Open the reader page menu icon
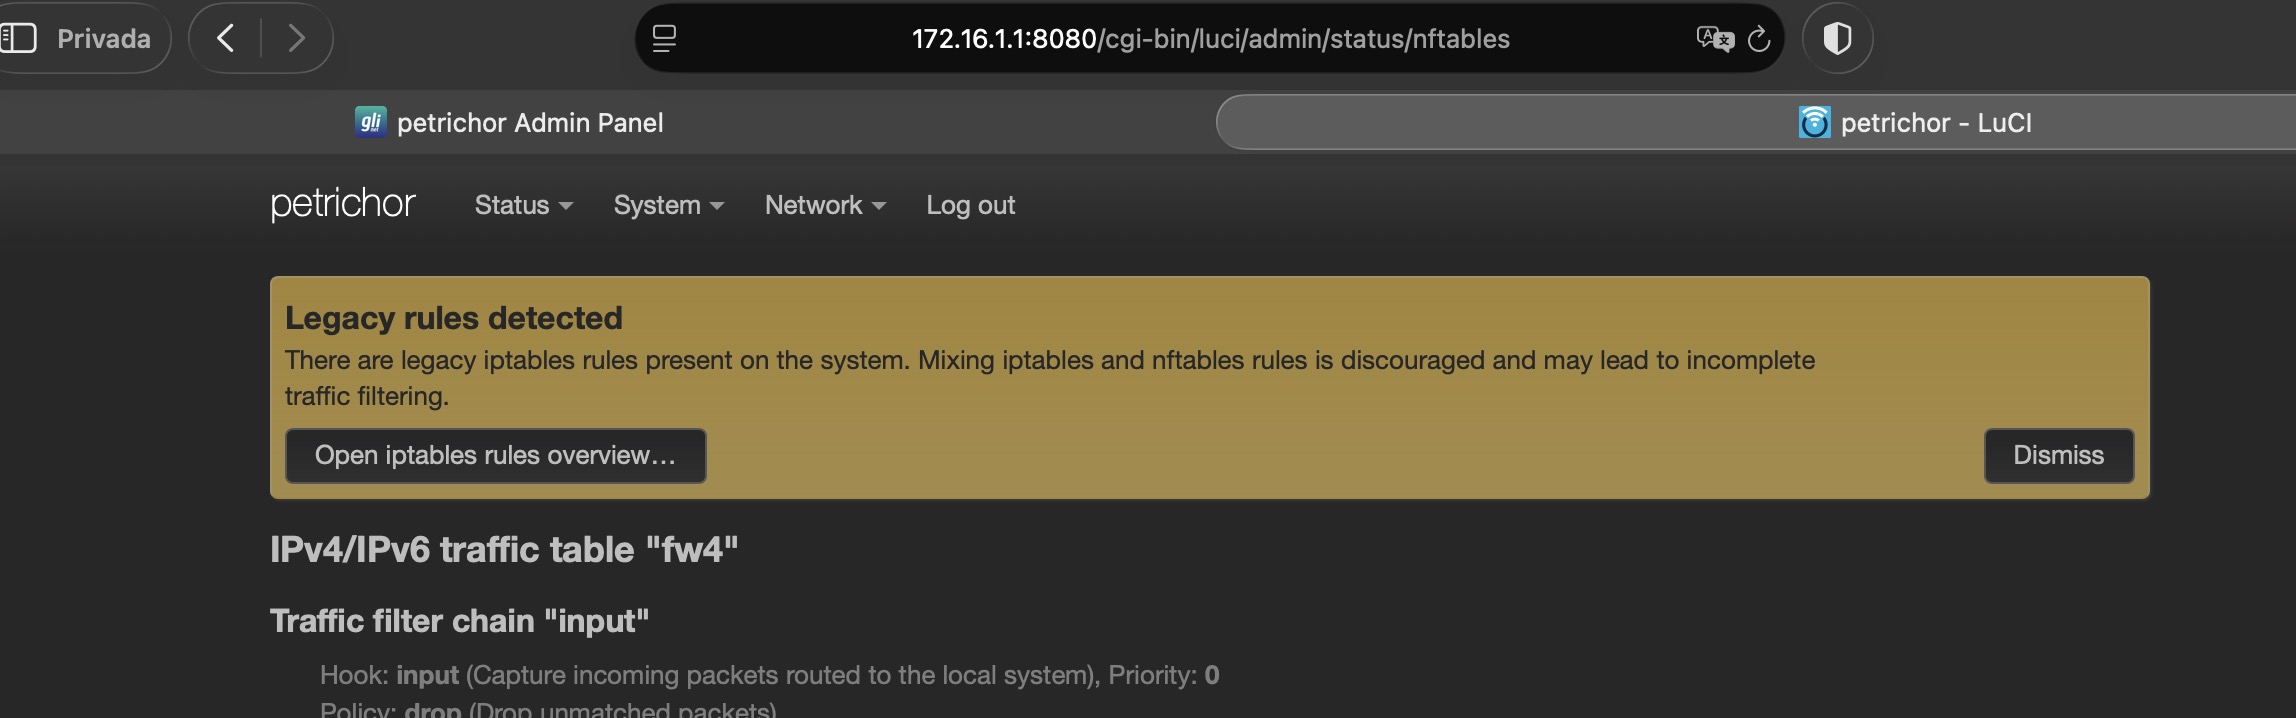 (664, 39)
